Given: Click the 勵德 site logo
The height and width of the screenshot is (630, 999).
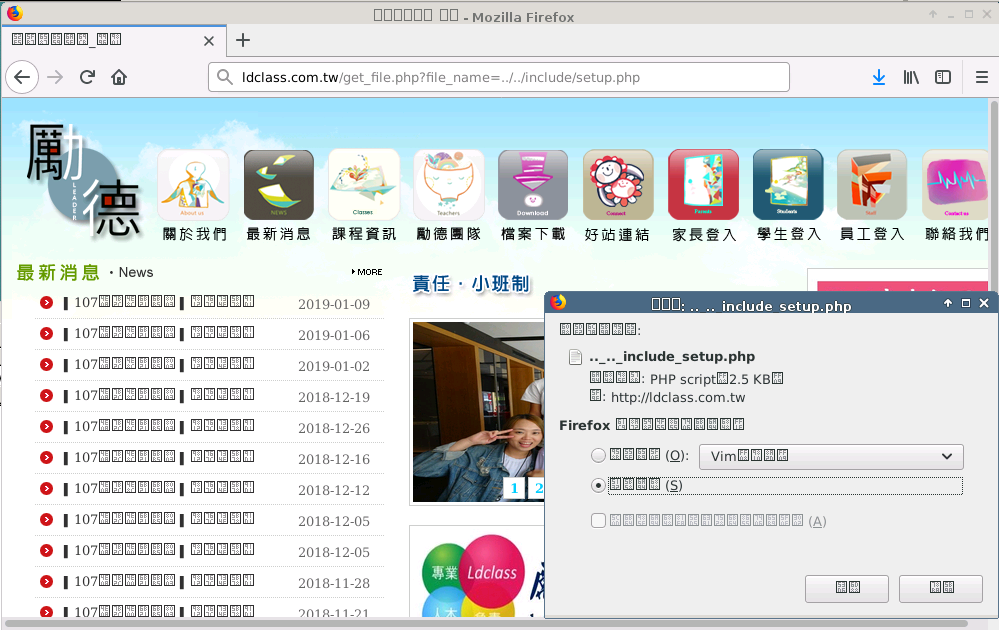Looking at the screenshot, I should click(x=83, y=180).
